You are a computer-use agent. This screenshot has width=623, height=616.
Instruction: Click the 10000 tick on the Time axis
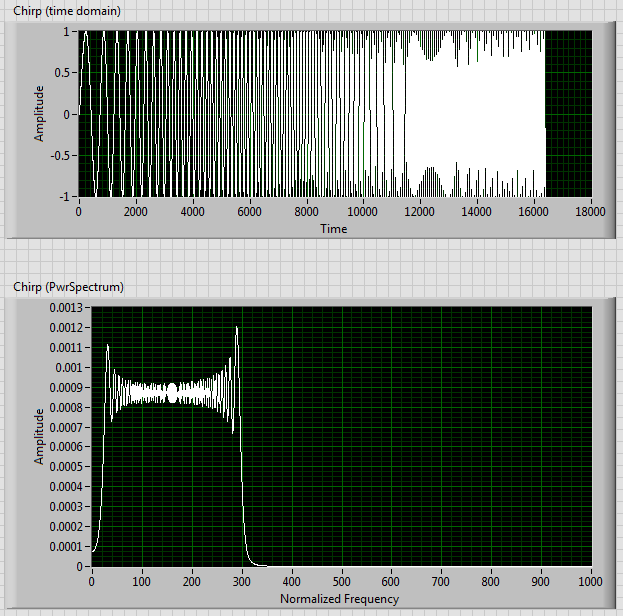pyautogui.click(x=362, y=211)
